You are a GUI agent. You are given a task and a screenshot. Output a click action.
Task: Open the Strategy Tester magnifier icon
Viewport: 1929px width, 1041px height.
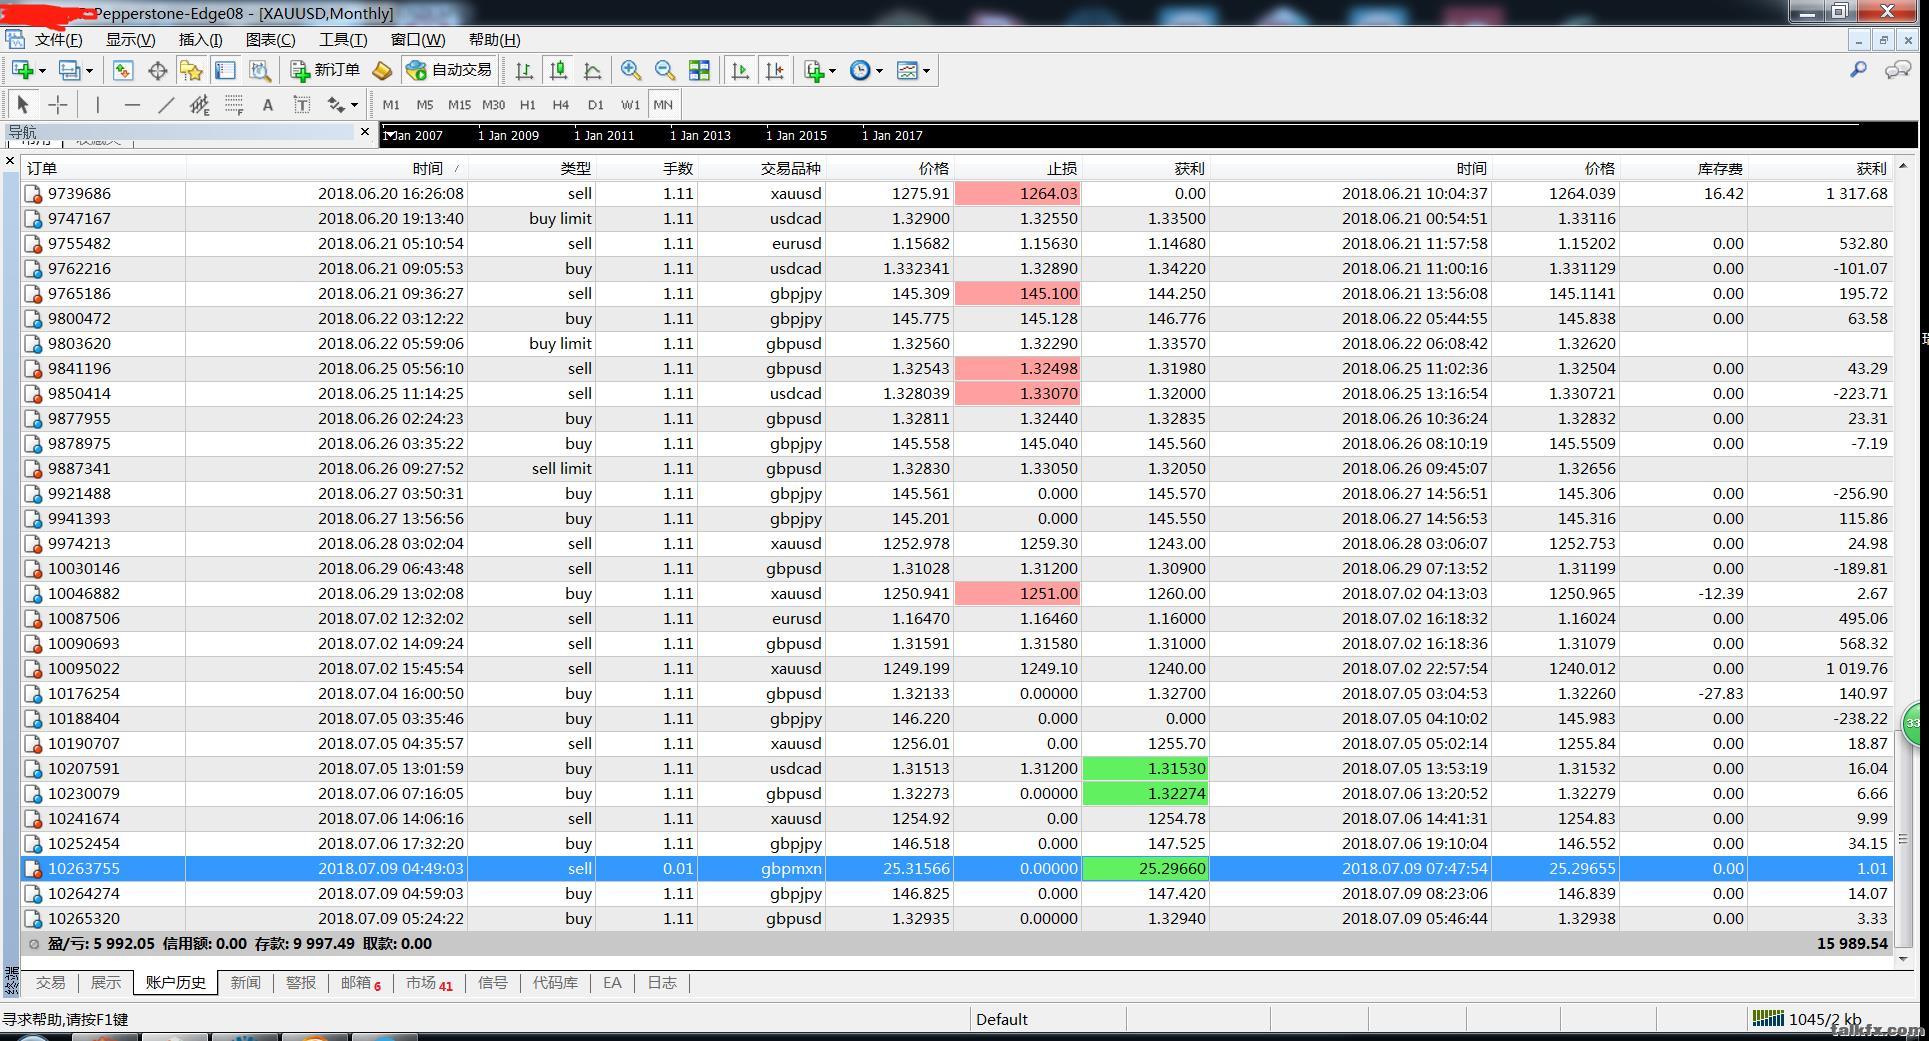[x=259, y=70]
